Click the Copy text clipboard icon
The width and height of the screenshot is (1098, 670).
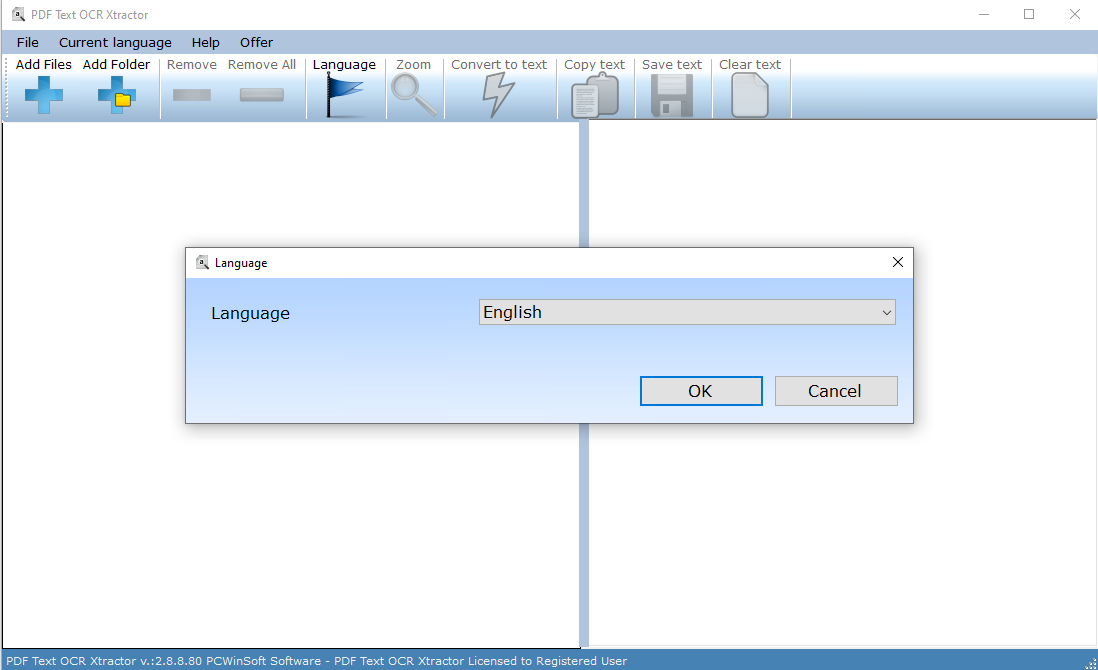tap(595, 96)
